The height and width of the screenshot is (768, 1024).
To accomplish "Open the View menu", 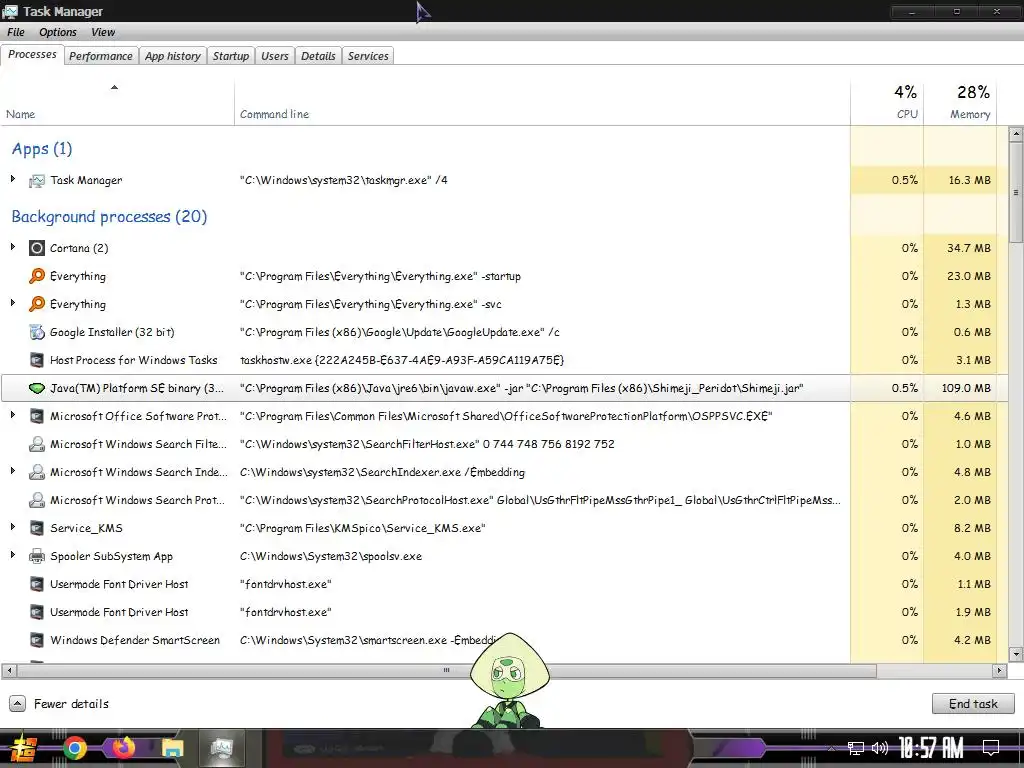I will coord(103,32).
